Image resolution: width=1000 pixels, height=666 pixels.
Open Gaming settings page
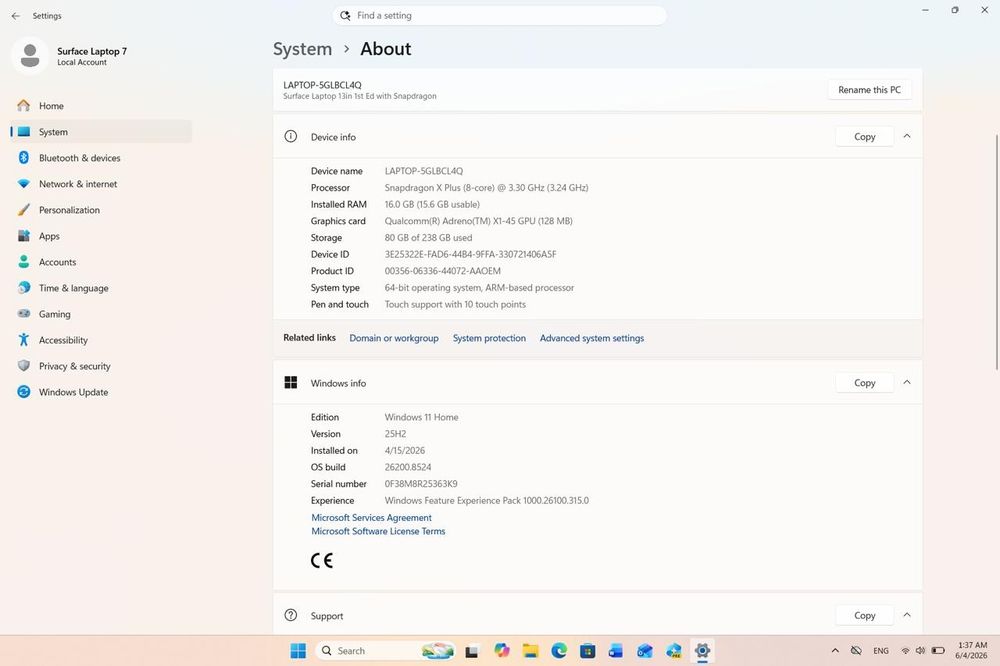tap(101, 314)
